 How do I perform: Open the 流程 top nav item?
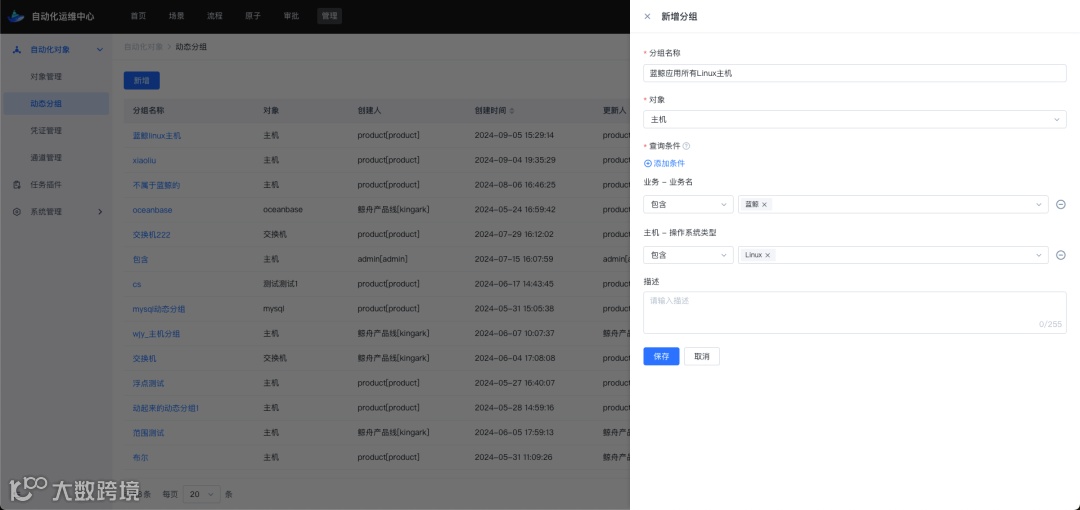215,16
